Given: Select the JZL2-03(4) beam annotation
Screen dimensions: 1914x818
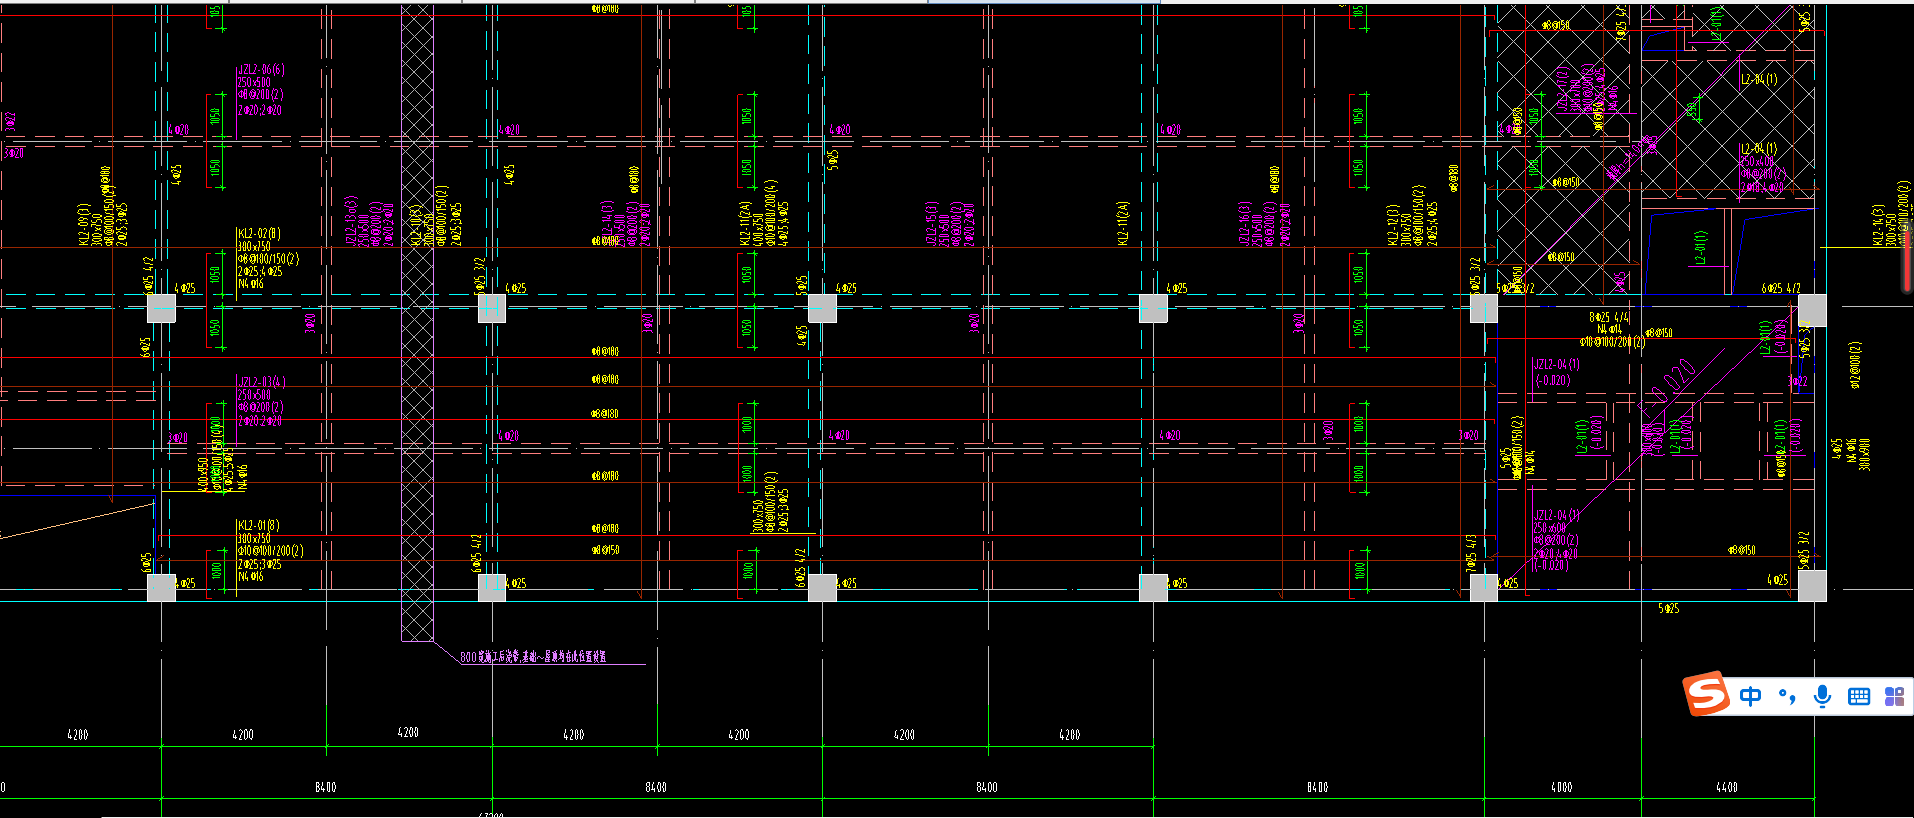Looking at the screenshot, I should click(x=262, y=382).
